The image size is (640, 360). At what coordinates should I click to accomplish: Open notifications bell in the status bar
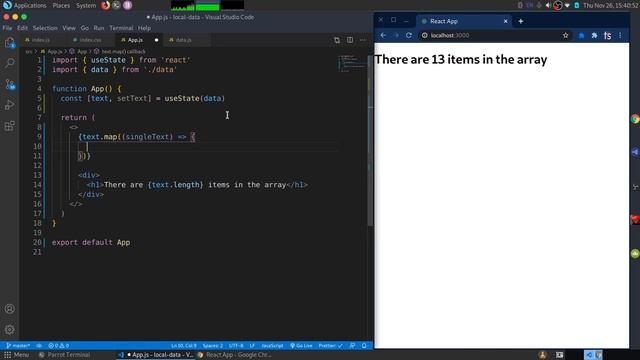click(364, 346)
